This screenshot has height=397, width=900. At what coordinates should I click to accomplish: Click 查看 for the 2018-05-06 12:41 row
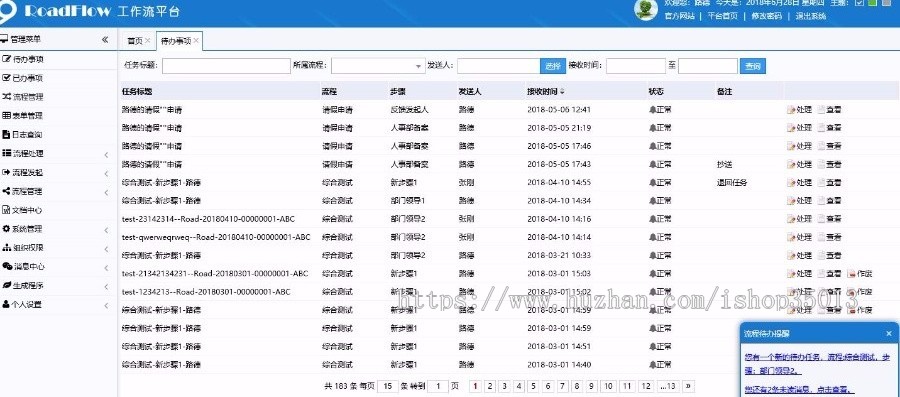tap(829, 109)
